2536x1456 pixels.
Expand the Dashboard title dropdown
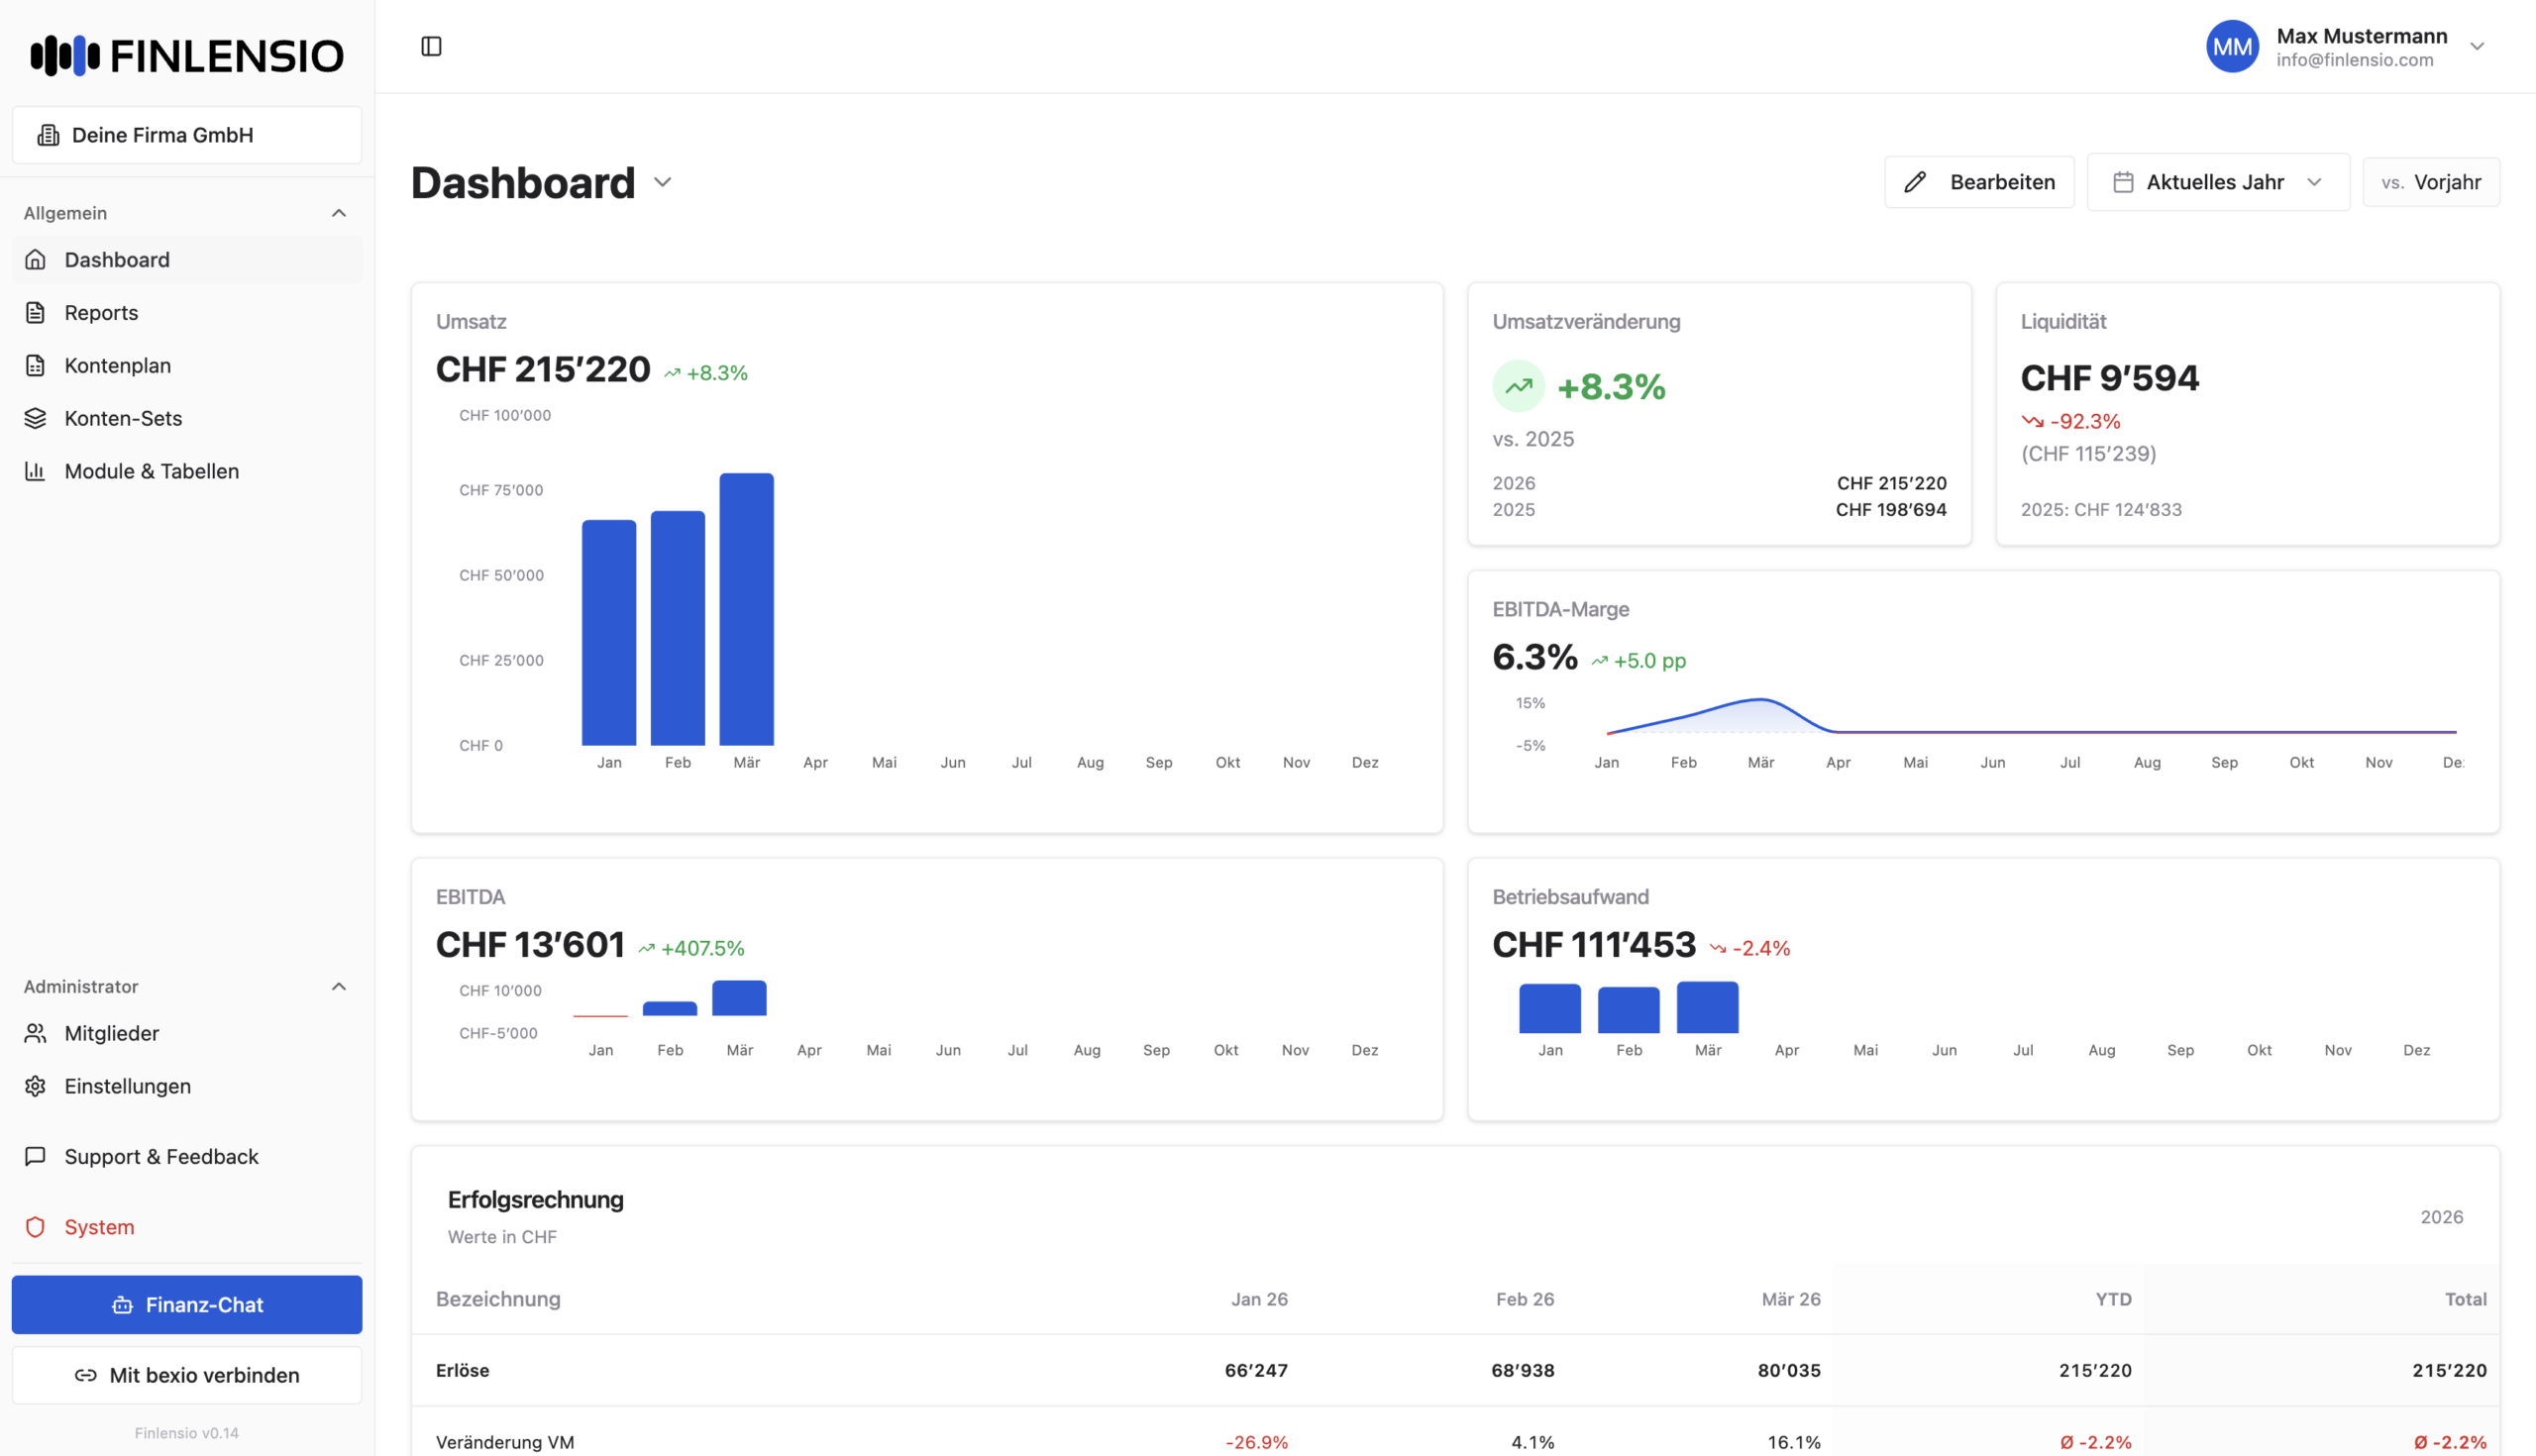point(662,182)
